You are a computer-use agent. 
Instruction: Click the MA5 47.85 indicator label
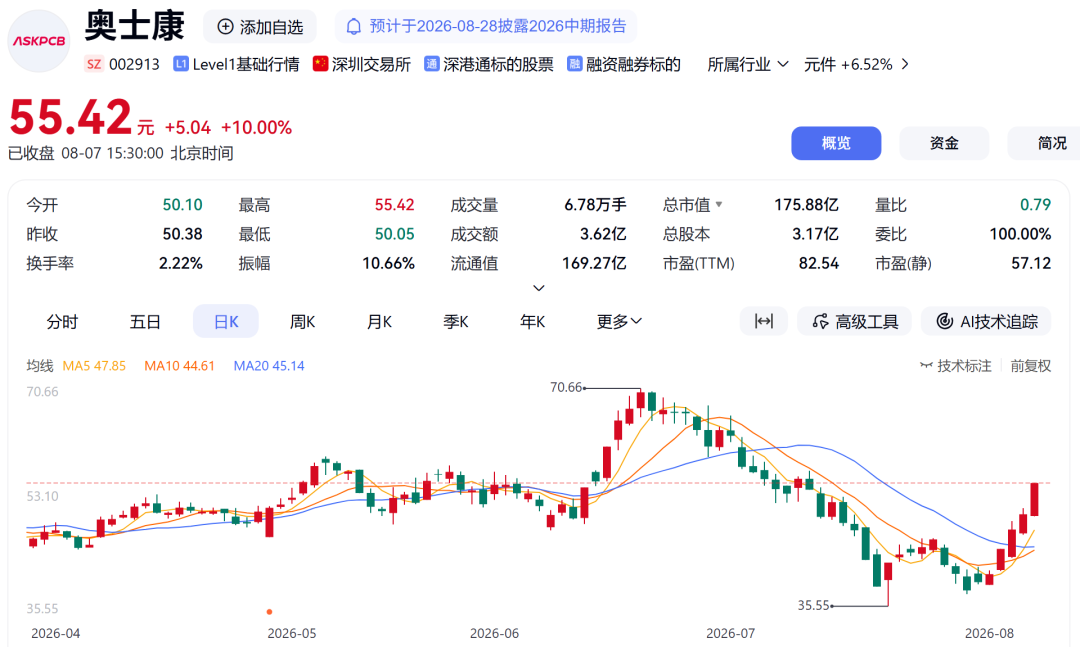(94, 366)
